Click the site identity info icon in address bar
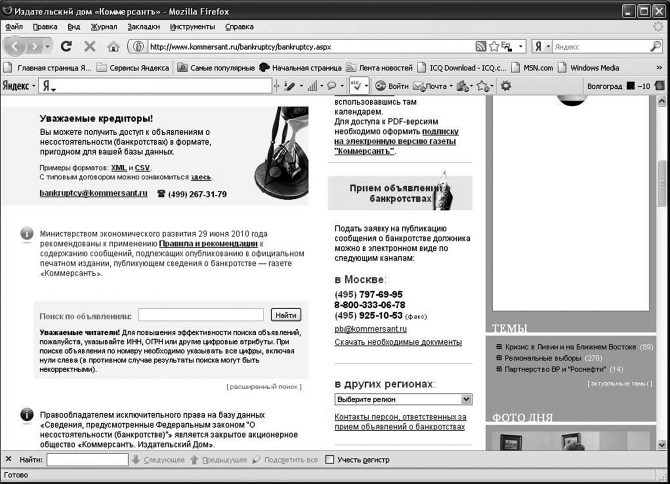 click(138, 47)
